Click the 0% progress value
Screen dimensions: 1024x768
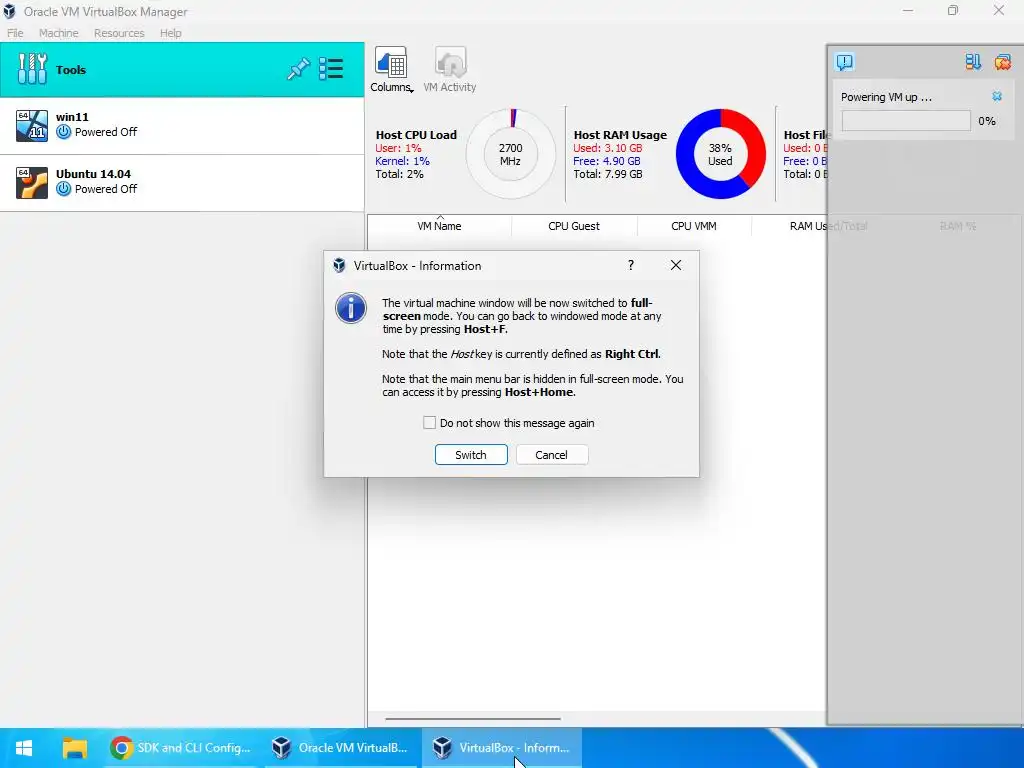point(987,121)
